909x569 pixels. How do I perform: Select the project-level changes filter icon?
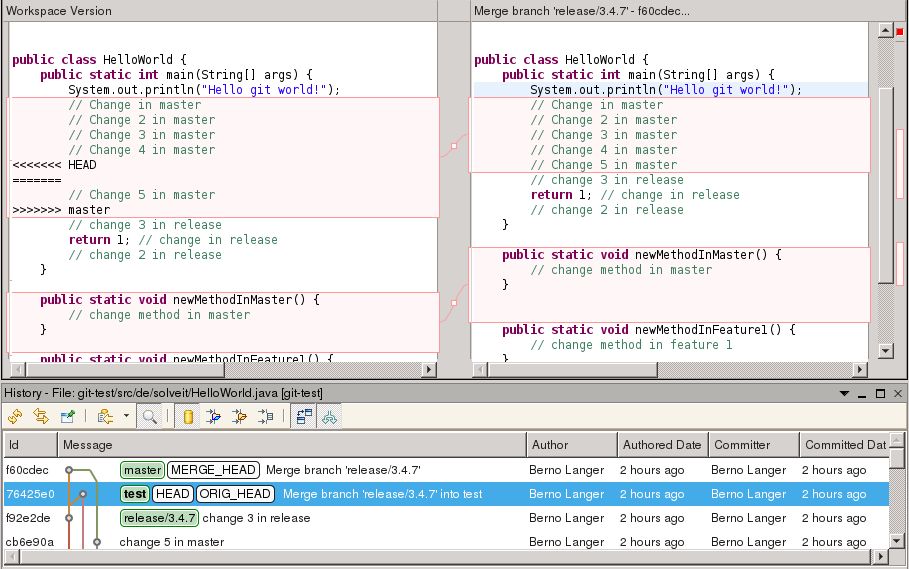(214, 417)
